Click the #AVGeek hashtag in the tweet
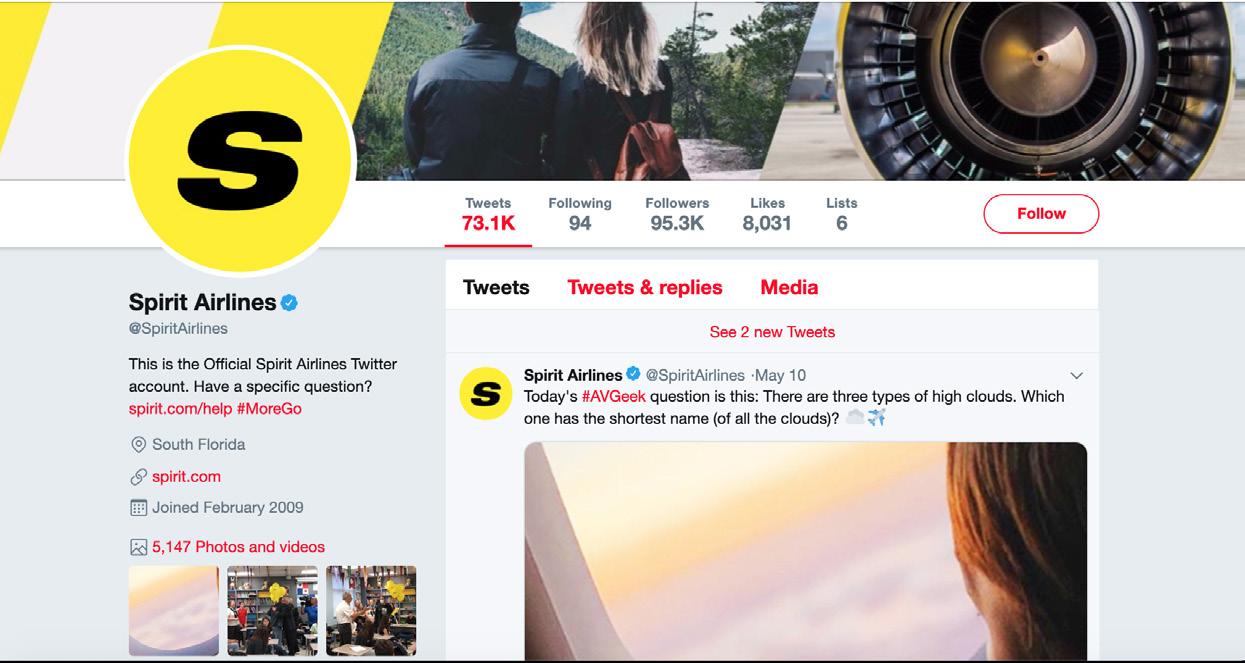Screen dimensions: 1245x663 613,397
